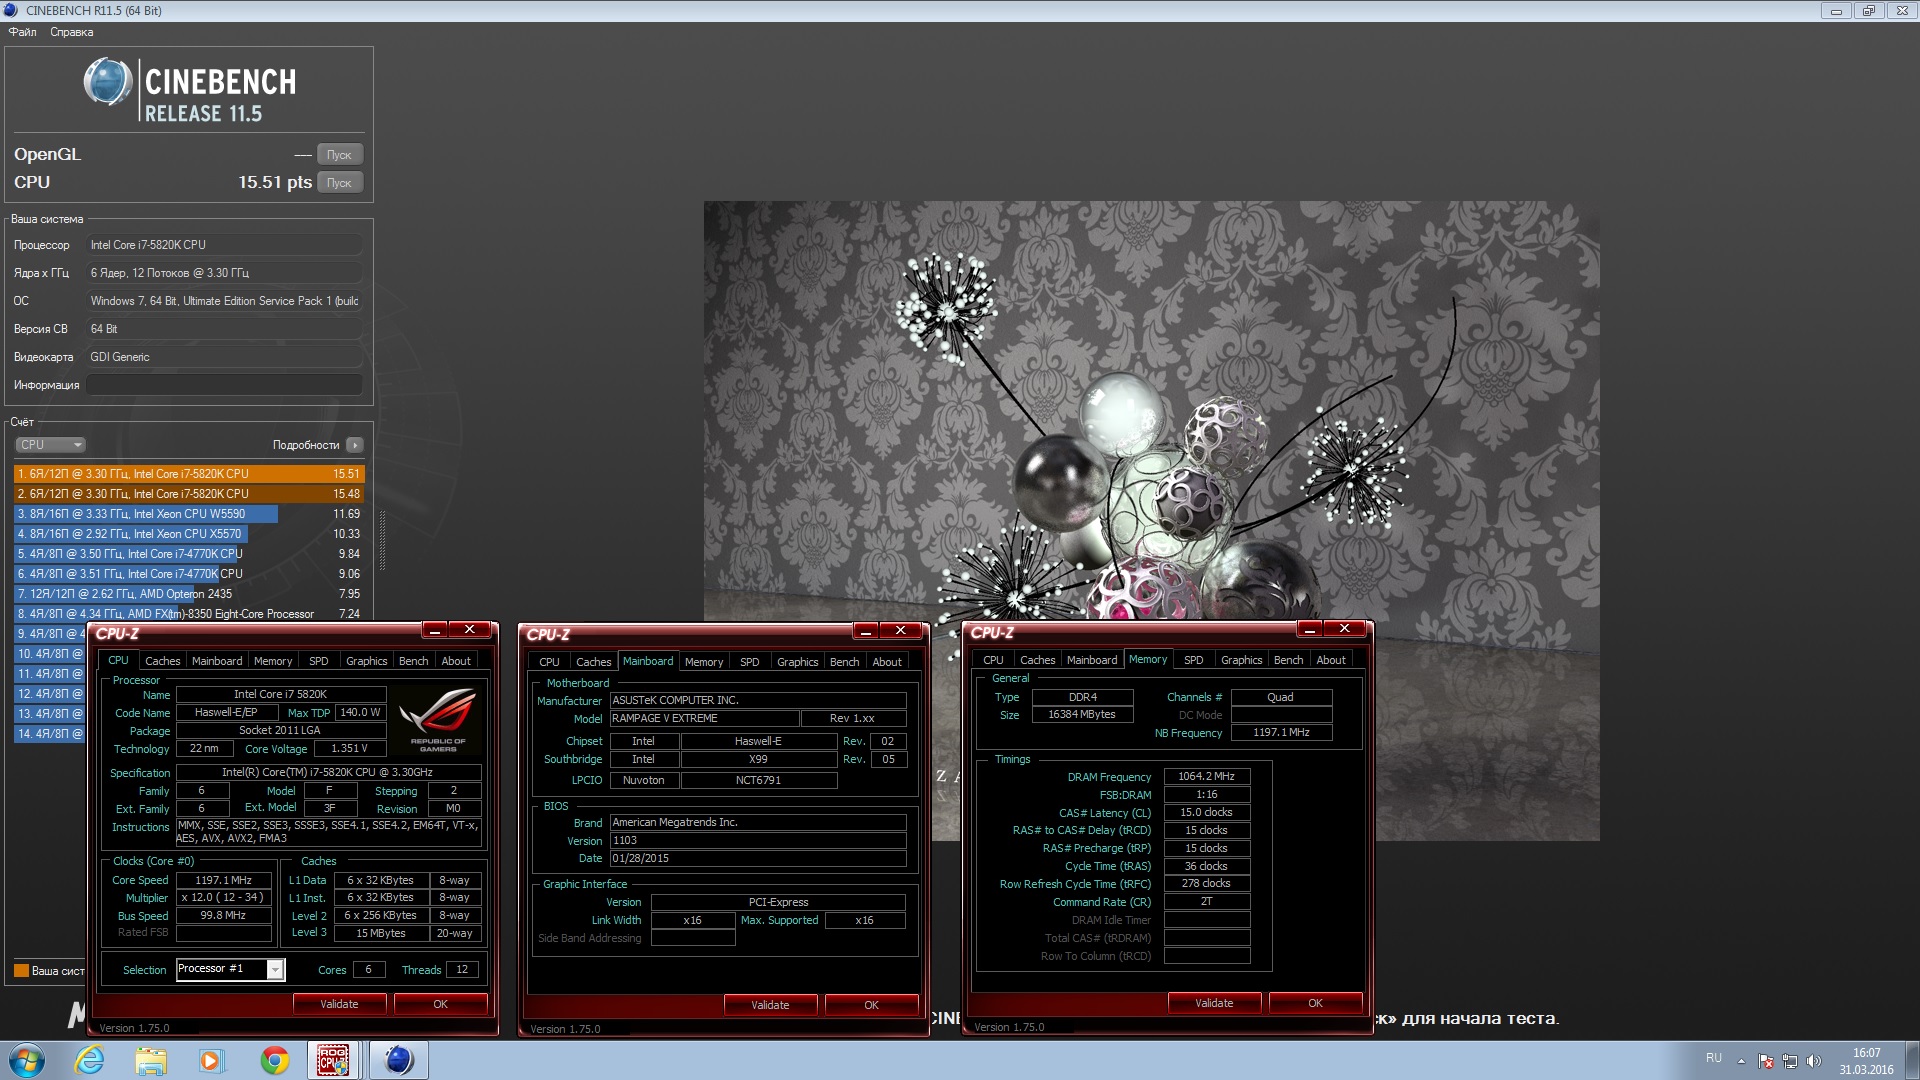
Task: Click Validate in the Mainboard window
Action: coord(770,1005)
